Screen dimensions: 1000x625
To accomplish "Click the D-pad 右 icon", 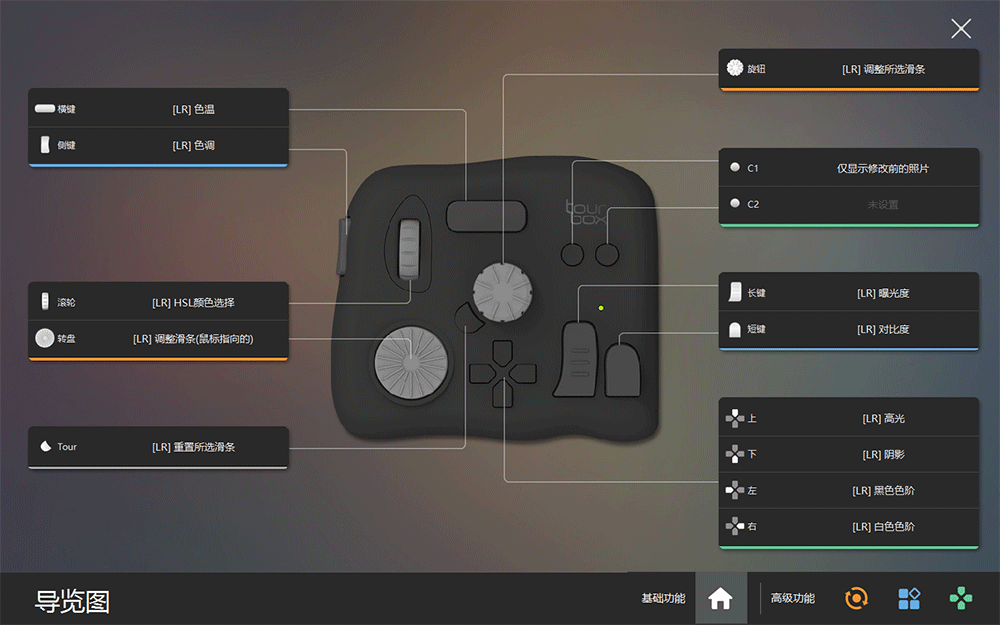I will coord(735,526).
